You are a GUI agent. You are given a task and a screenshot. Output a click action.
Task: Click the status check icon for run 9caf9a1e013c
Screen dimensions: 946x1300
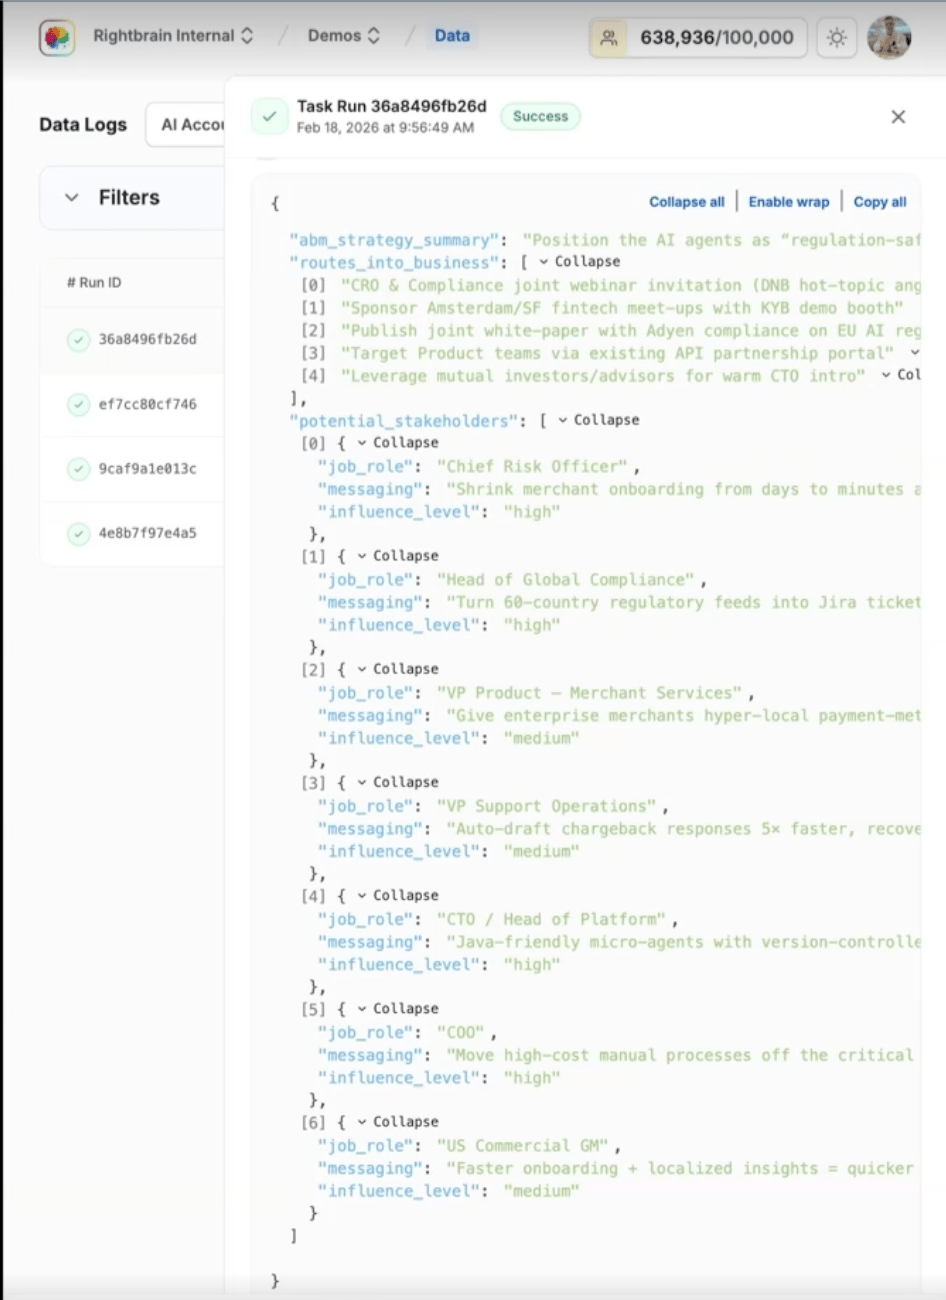78,469
